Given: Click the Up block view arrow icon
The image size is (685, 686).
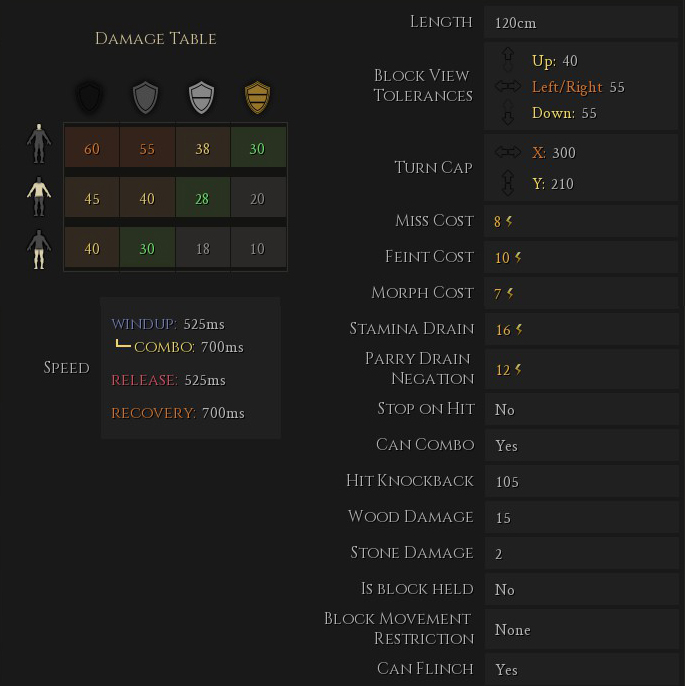Looking at the screenshot, I should coord(508,58).
